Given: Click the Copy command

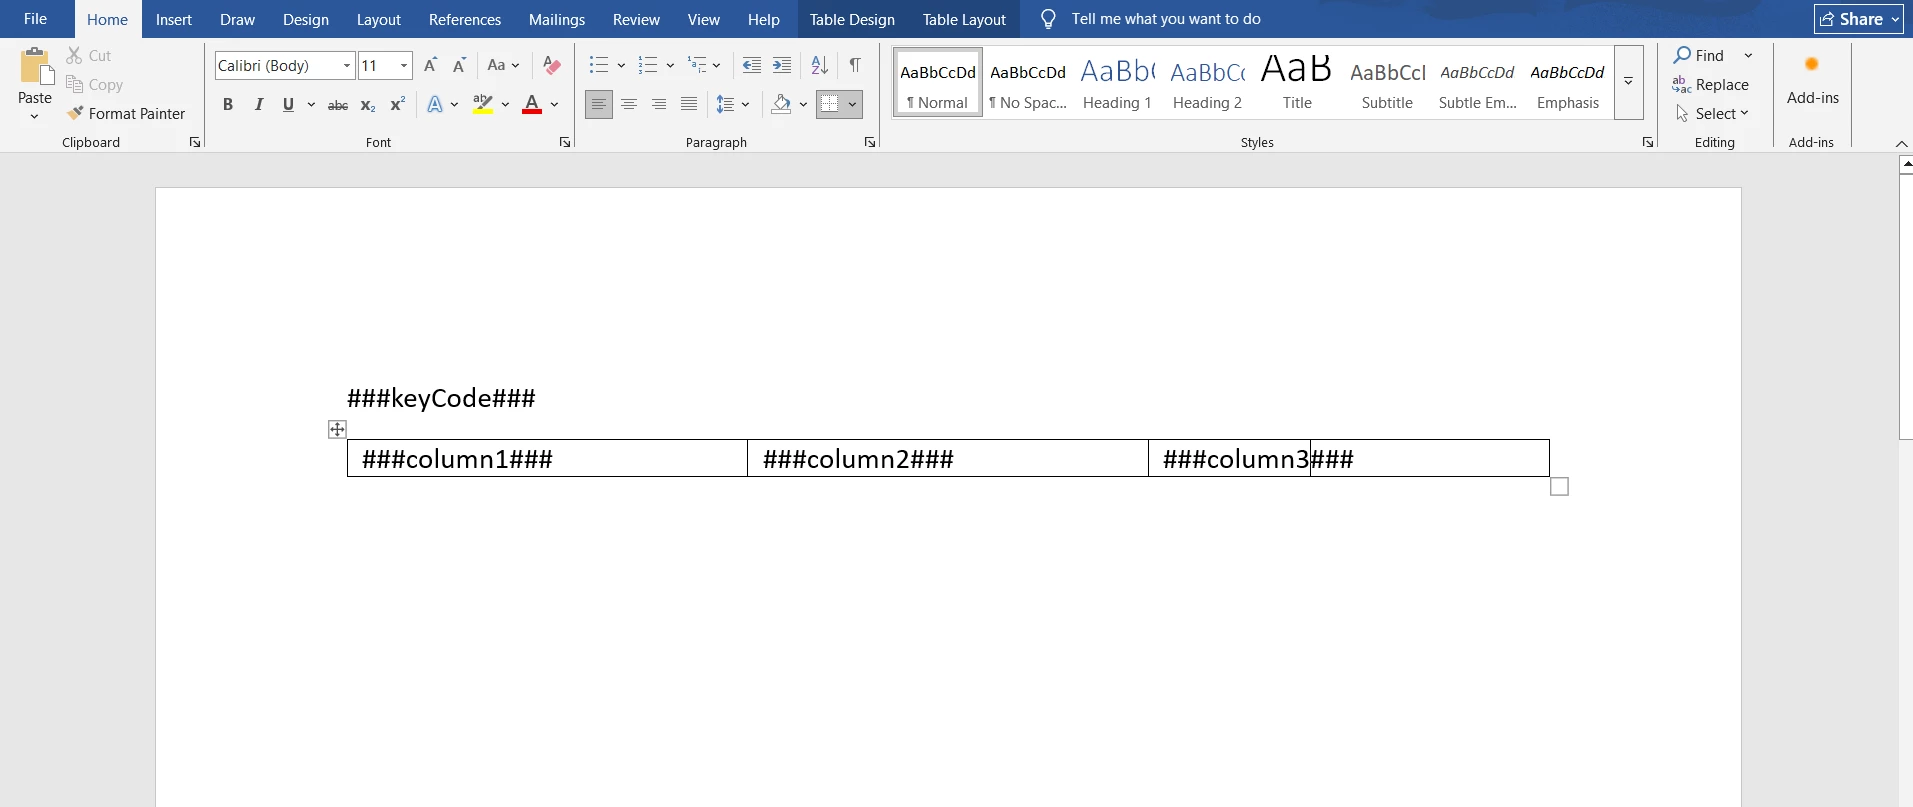Looking at the screenshot, I should click(94, 85).
